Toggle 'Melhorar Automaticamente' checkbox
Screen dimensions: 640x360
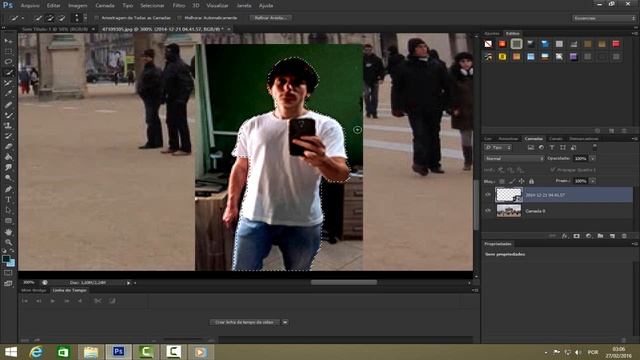tap(180, 18)
